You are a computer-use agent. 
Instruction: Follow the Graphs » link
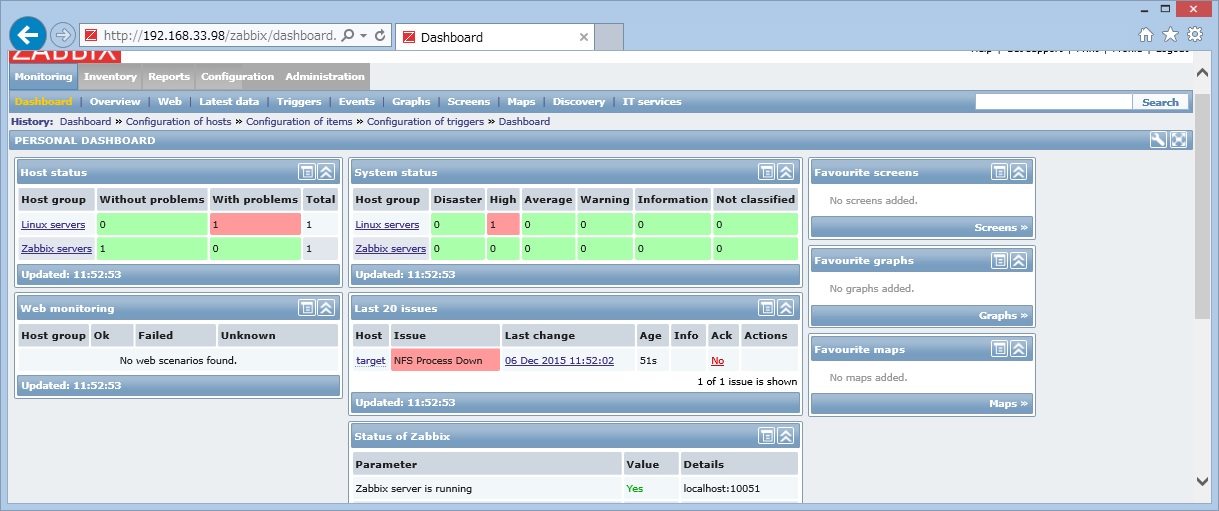click(x=1003, y=316)
